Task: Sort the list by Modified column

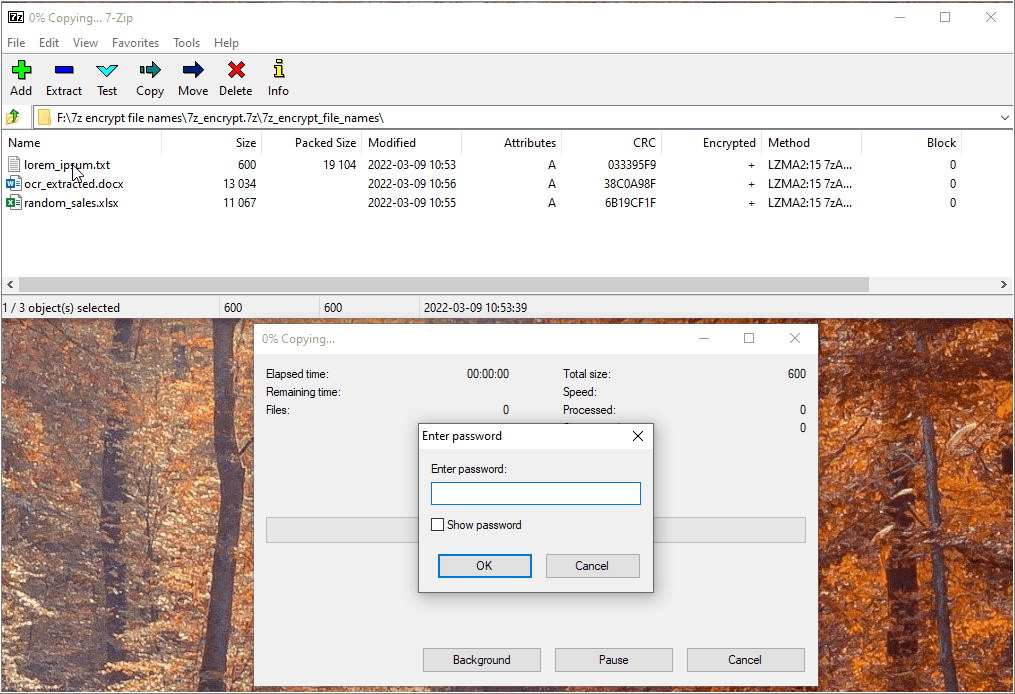Action: [392, 143]
